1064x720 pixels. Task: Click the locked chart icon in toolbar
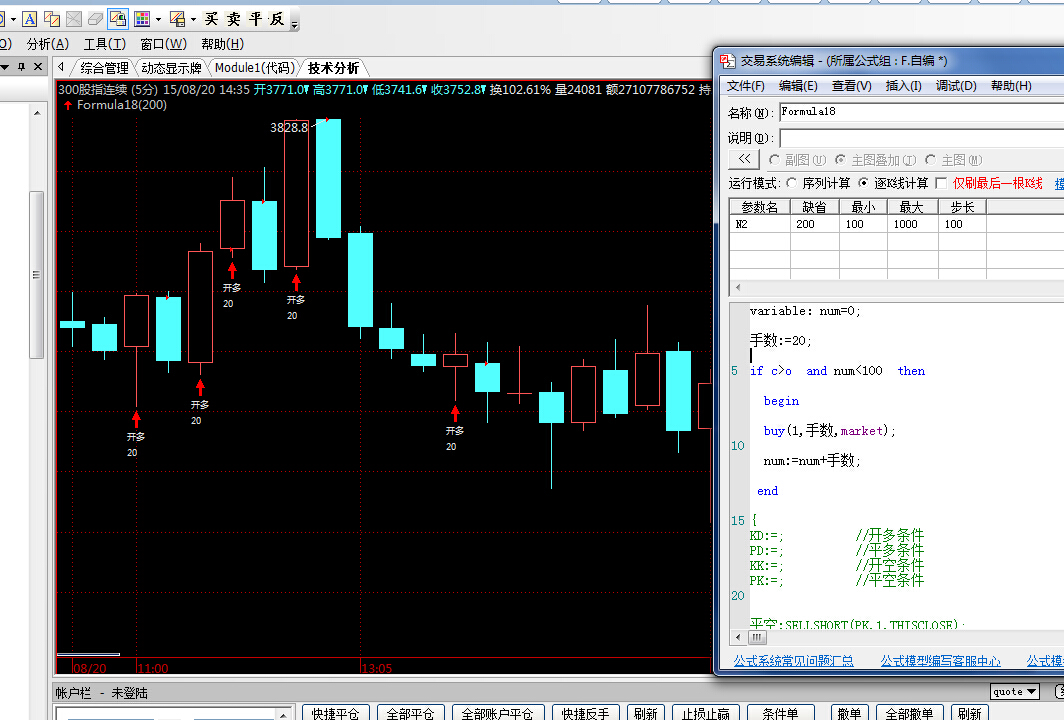(117, 19)
